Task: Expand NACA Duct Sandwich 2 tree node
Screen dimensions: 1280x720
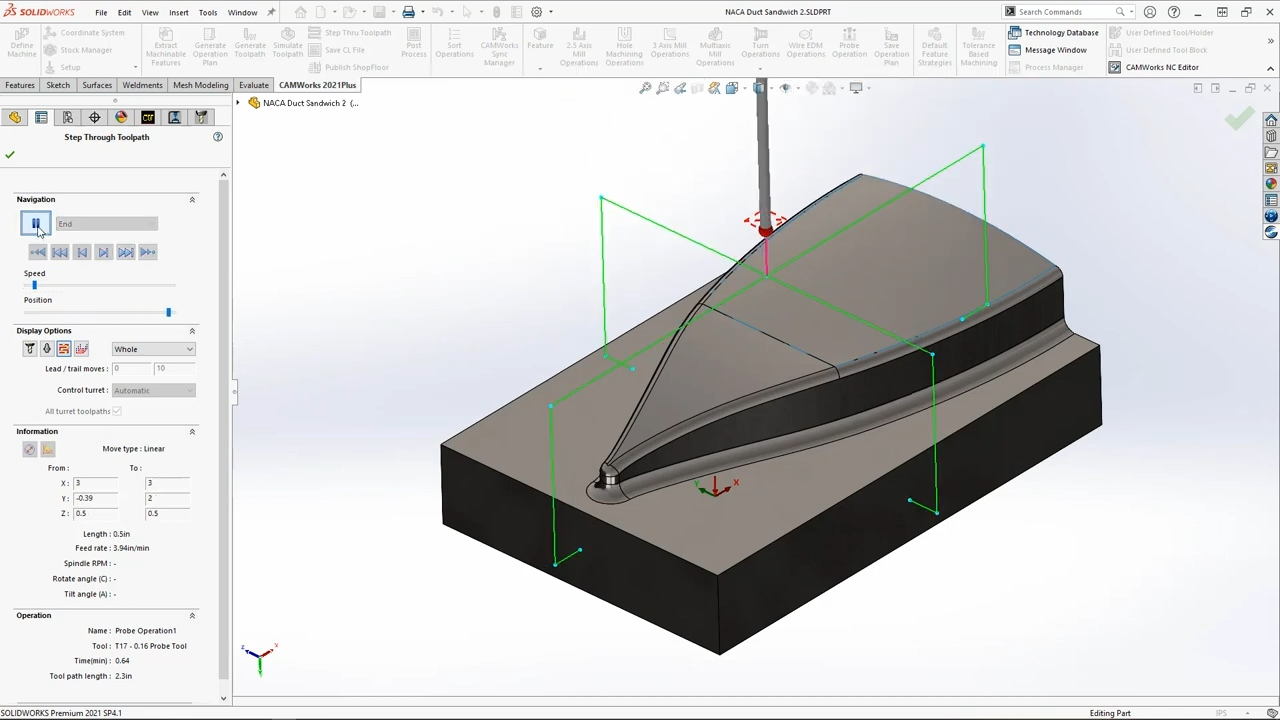Action: click(238, 103)
